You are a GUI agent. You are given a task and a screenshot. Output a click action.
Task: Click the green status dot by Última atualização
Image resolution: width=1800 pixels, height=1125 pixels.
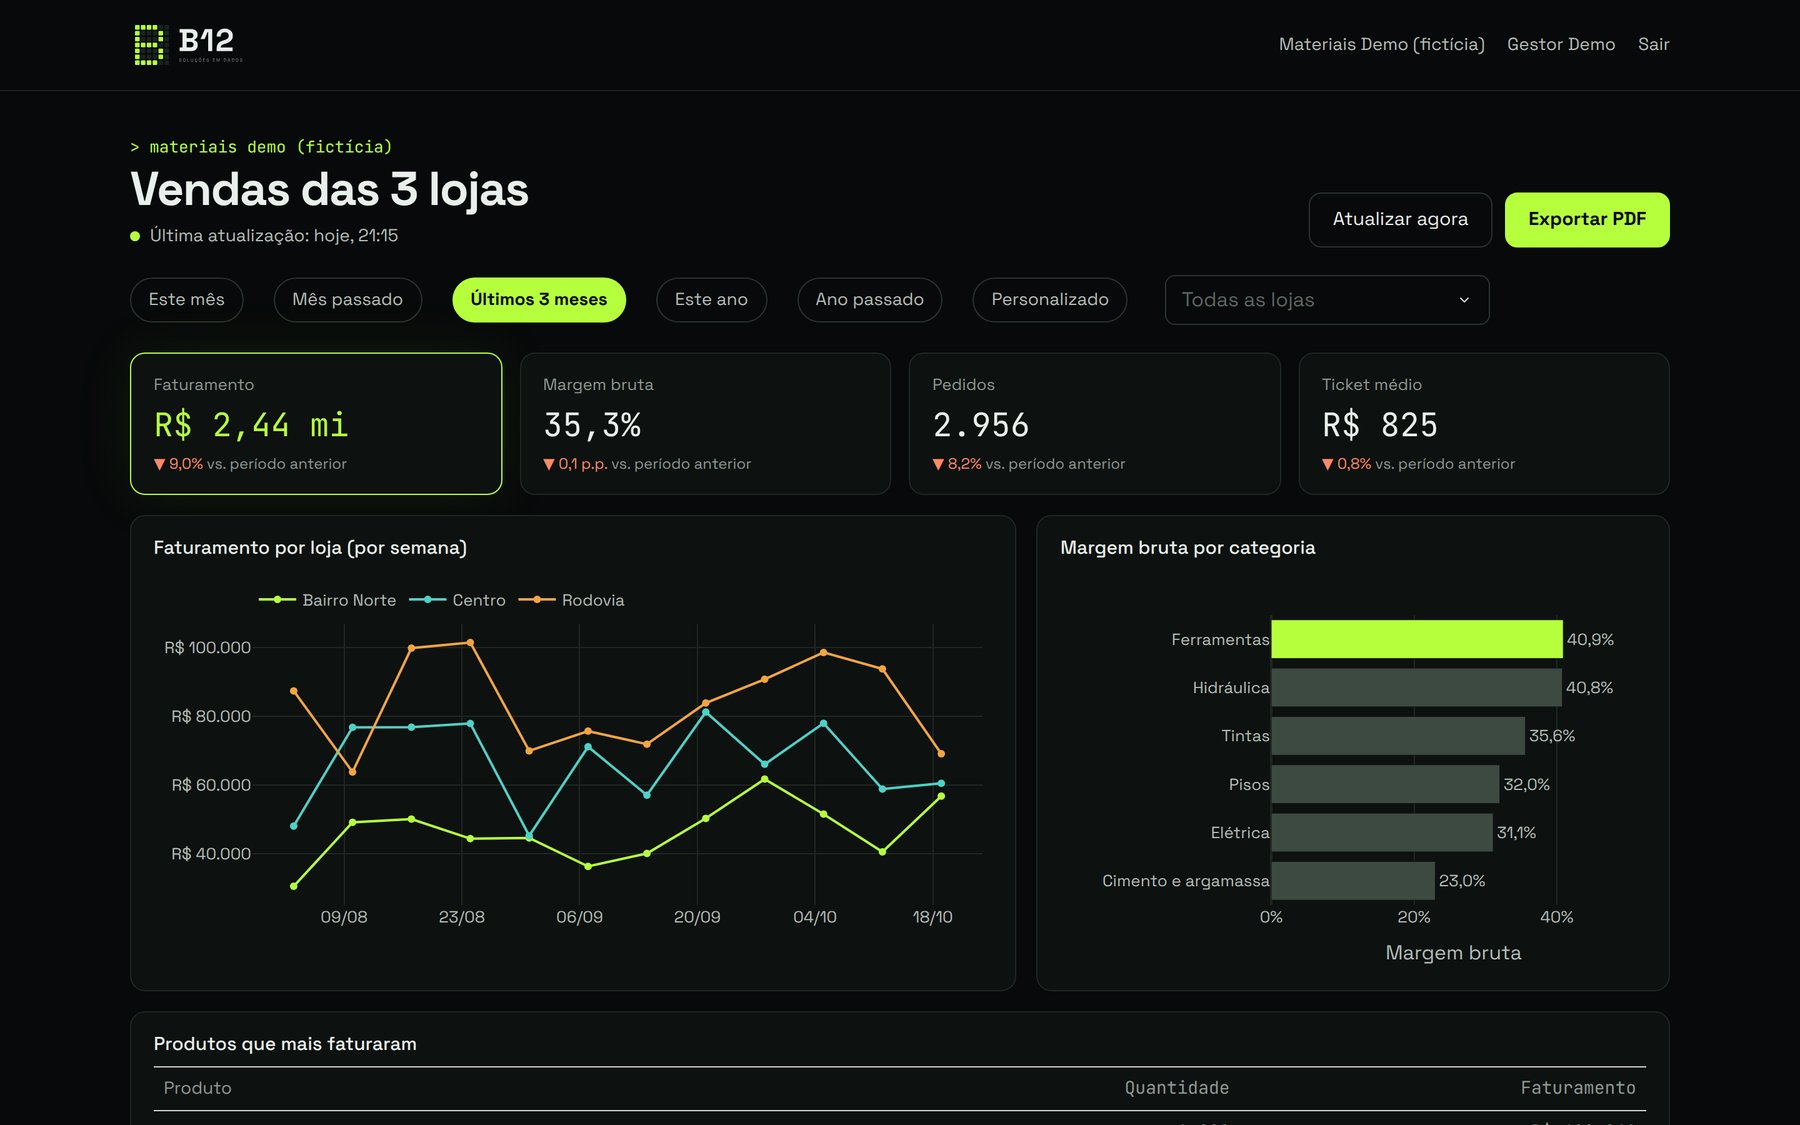tap(135, 236)
